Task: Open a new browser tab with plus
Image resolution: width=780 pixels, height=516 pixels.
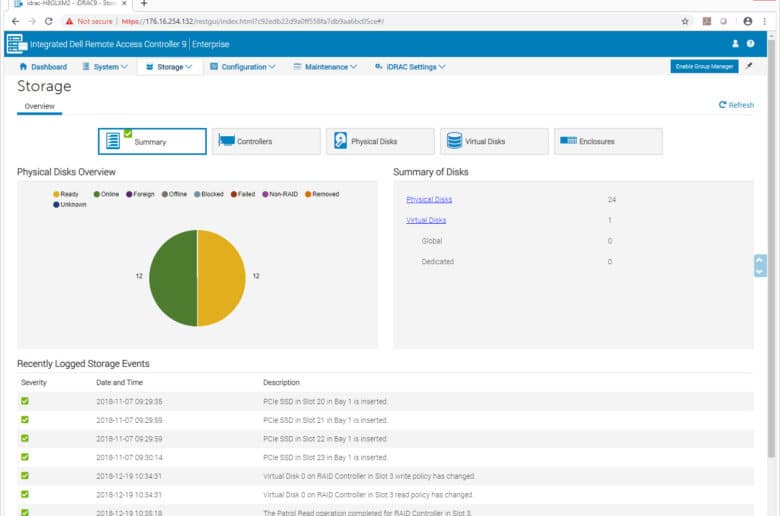Action: click(144, 3)
